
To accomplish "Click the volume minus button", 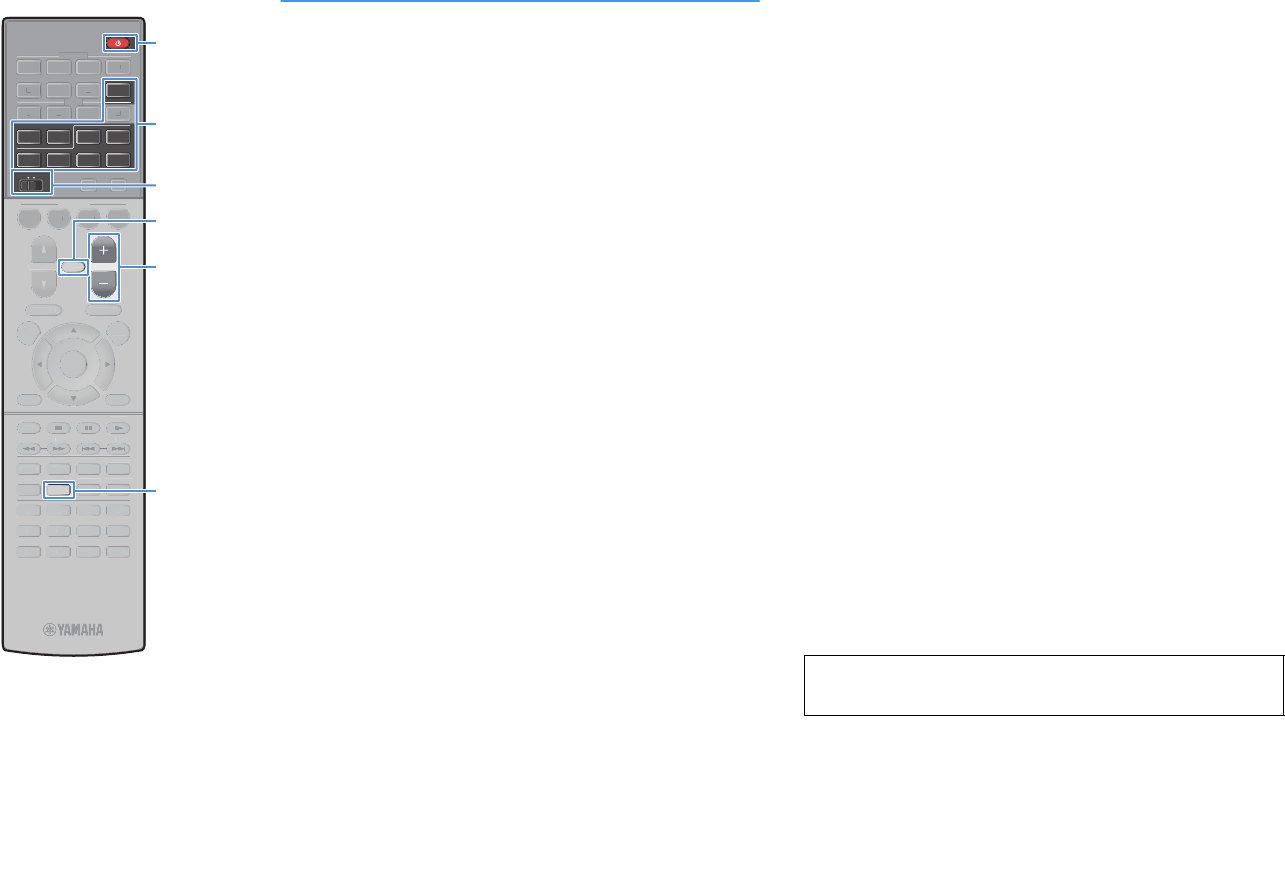I will point(104,284).
